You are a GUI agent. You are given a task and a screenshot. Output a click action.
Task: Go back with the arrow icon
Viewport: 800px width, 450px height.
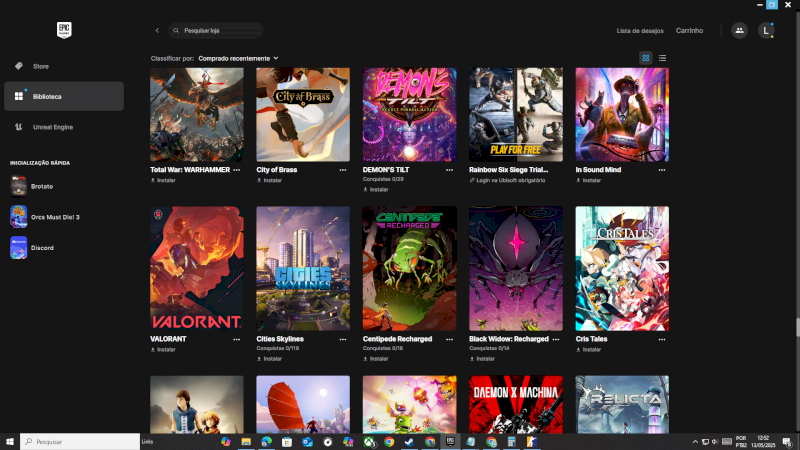pos(157,31)
